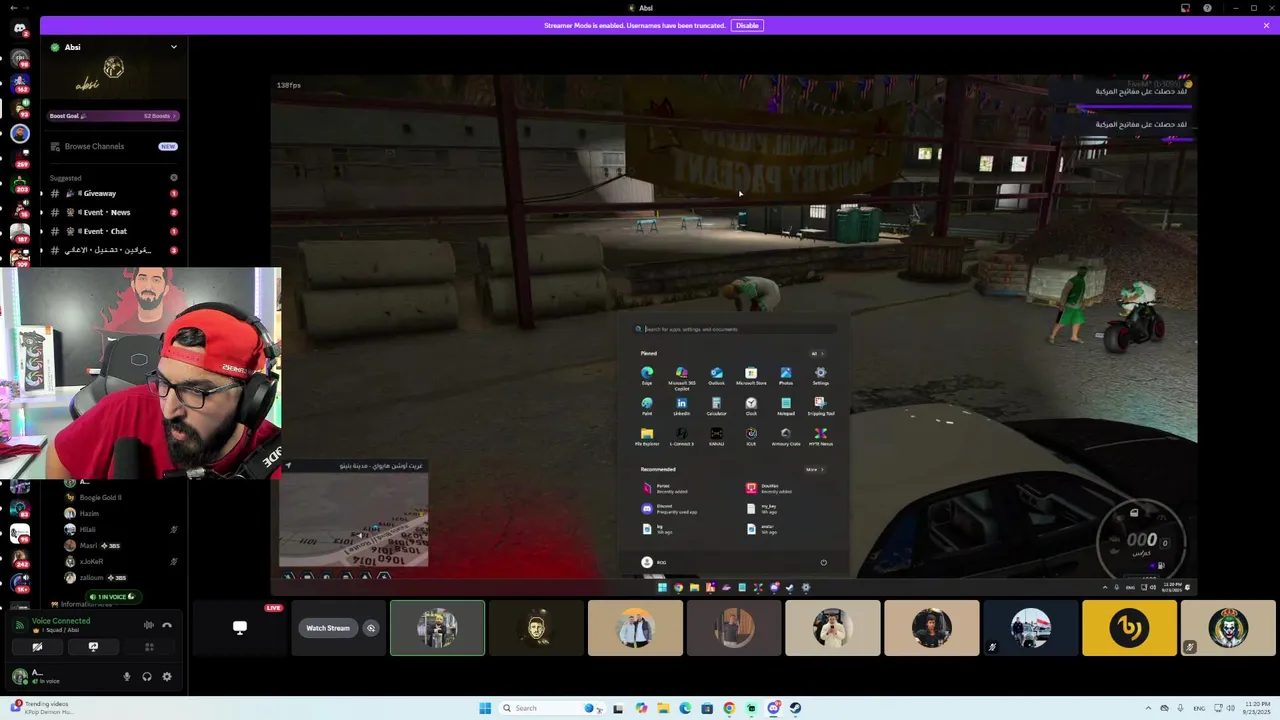Mute the microphone in the user panel
The height and width of the screenshot is (720, 1280).
[126, 677]
